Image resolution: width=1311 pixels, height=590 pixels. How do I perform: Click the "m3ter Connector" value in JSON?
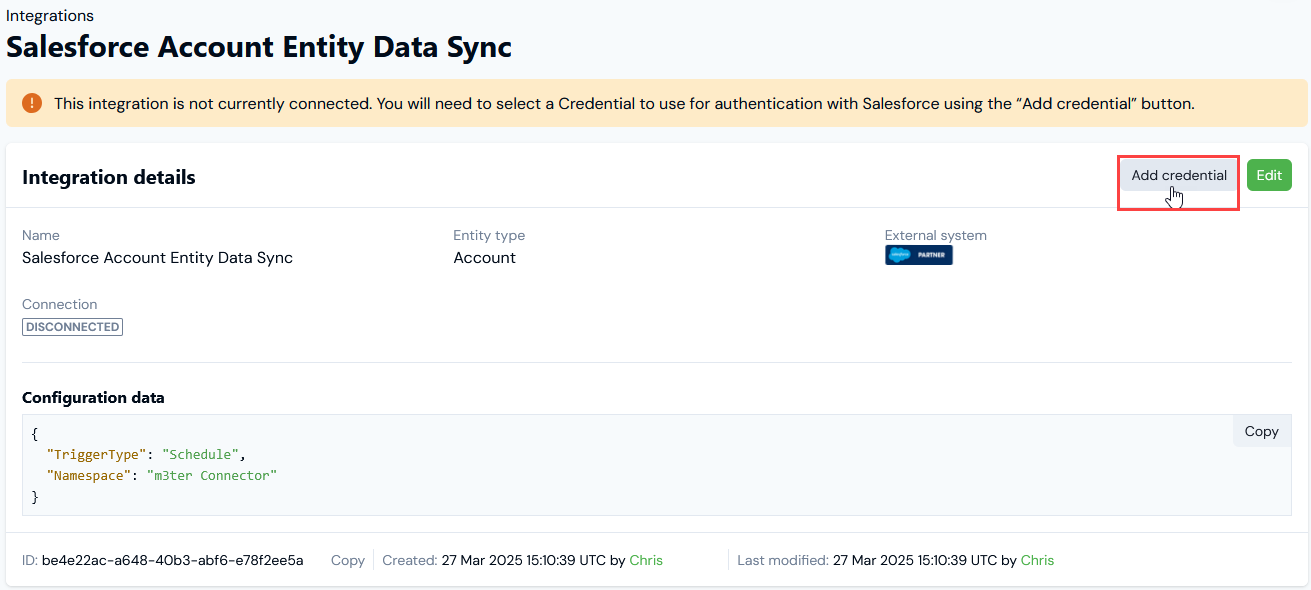point(211,475)
